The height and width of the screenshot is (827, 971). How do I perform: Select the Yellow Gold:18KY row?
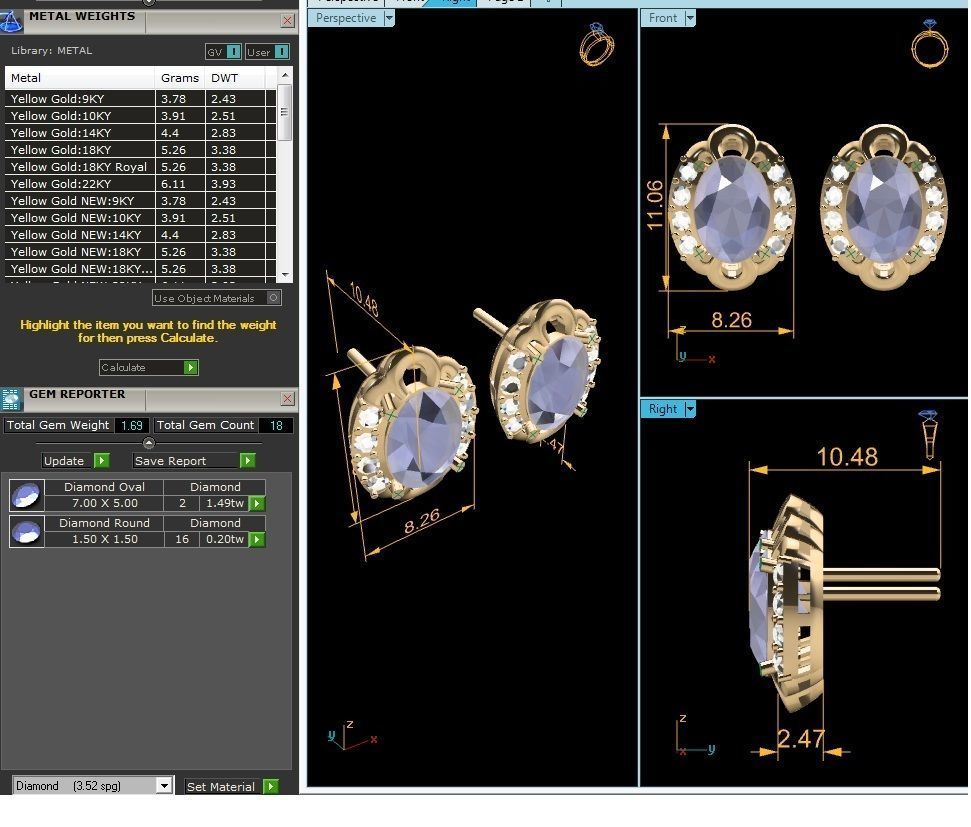(x=141, y=150)
